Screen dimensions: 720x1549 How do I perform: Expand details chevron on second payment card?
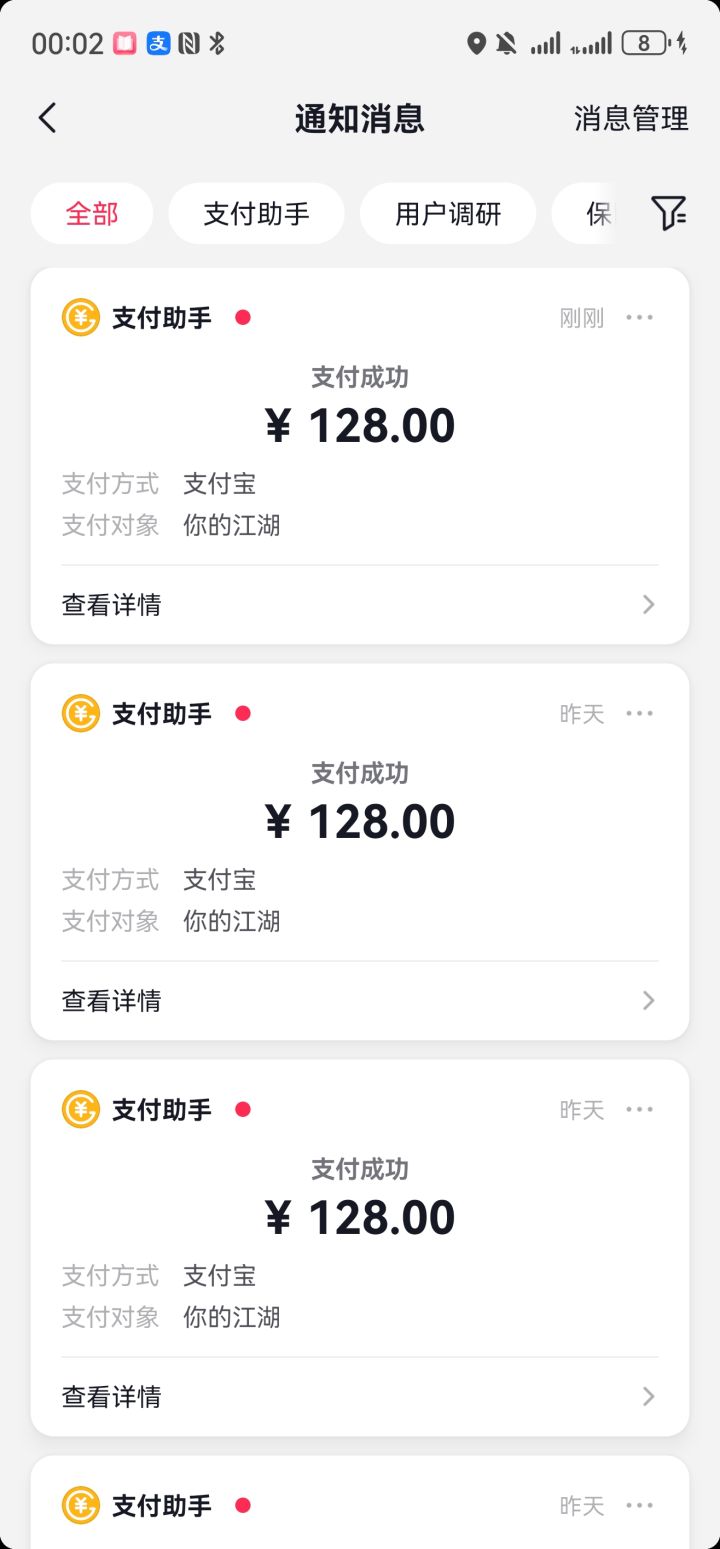(649, 1001)
